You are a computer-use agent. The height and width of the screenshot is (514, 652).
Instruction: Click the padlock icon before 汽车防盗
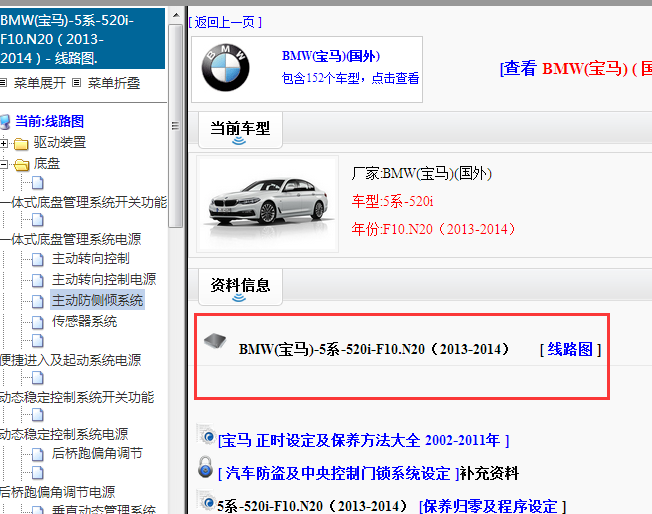[205, 467]
